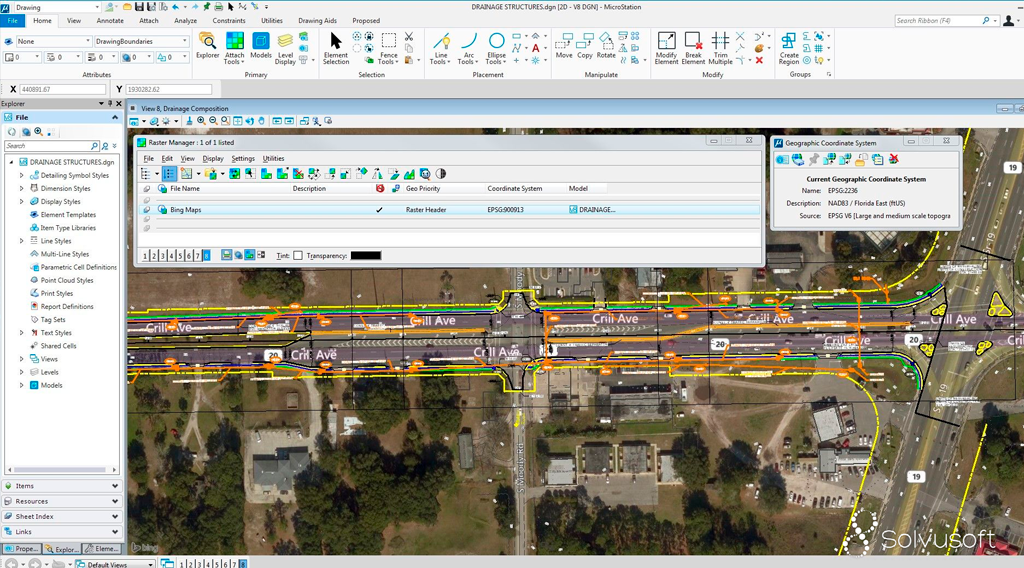This screenshot has height=568, width=1024.
Task: Switch to the Drawing Aids ribbon tab
Action: (x=317, y=21)
